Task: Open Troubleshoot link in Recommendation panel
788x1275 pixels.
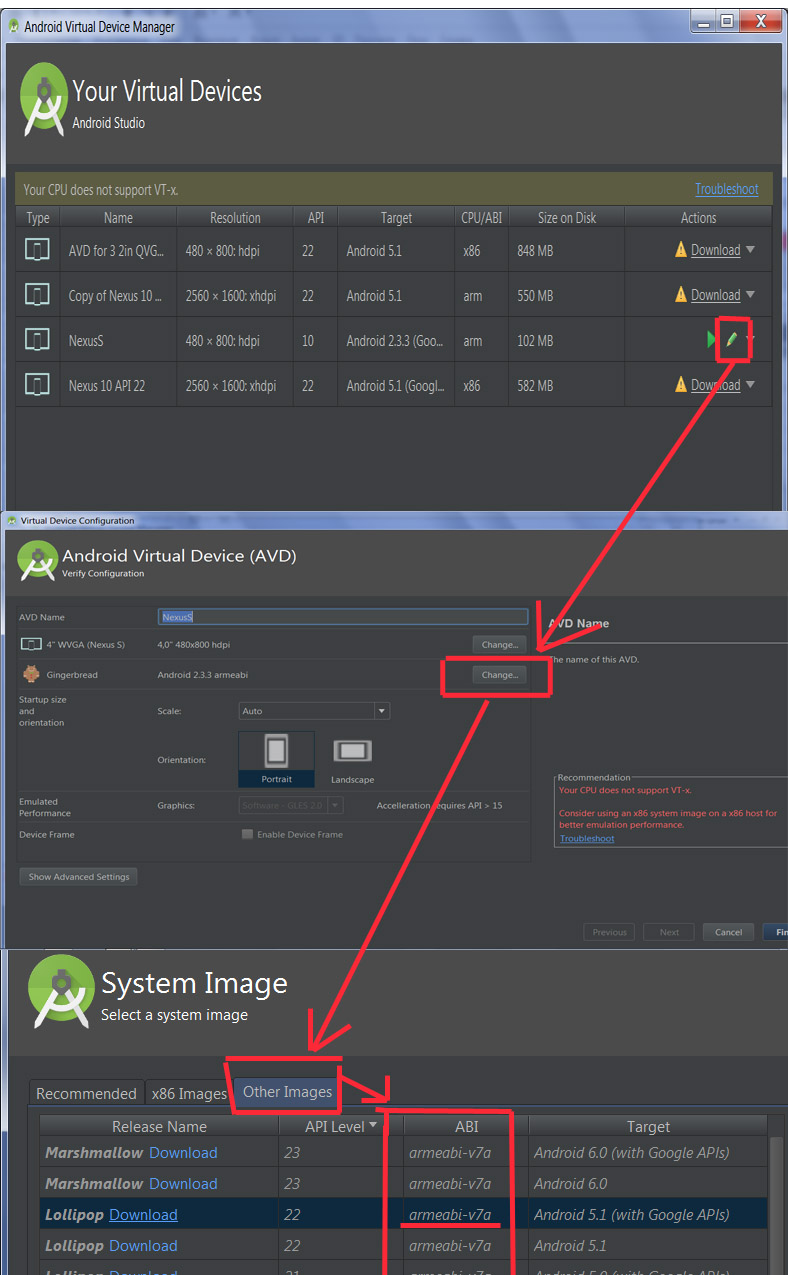Action: (x=587, y=839)
